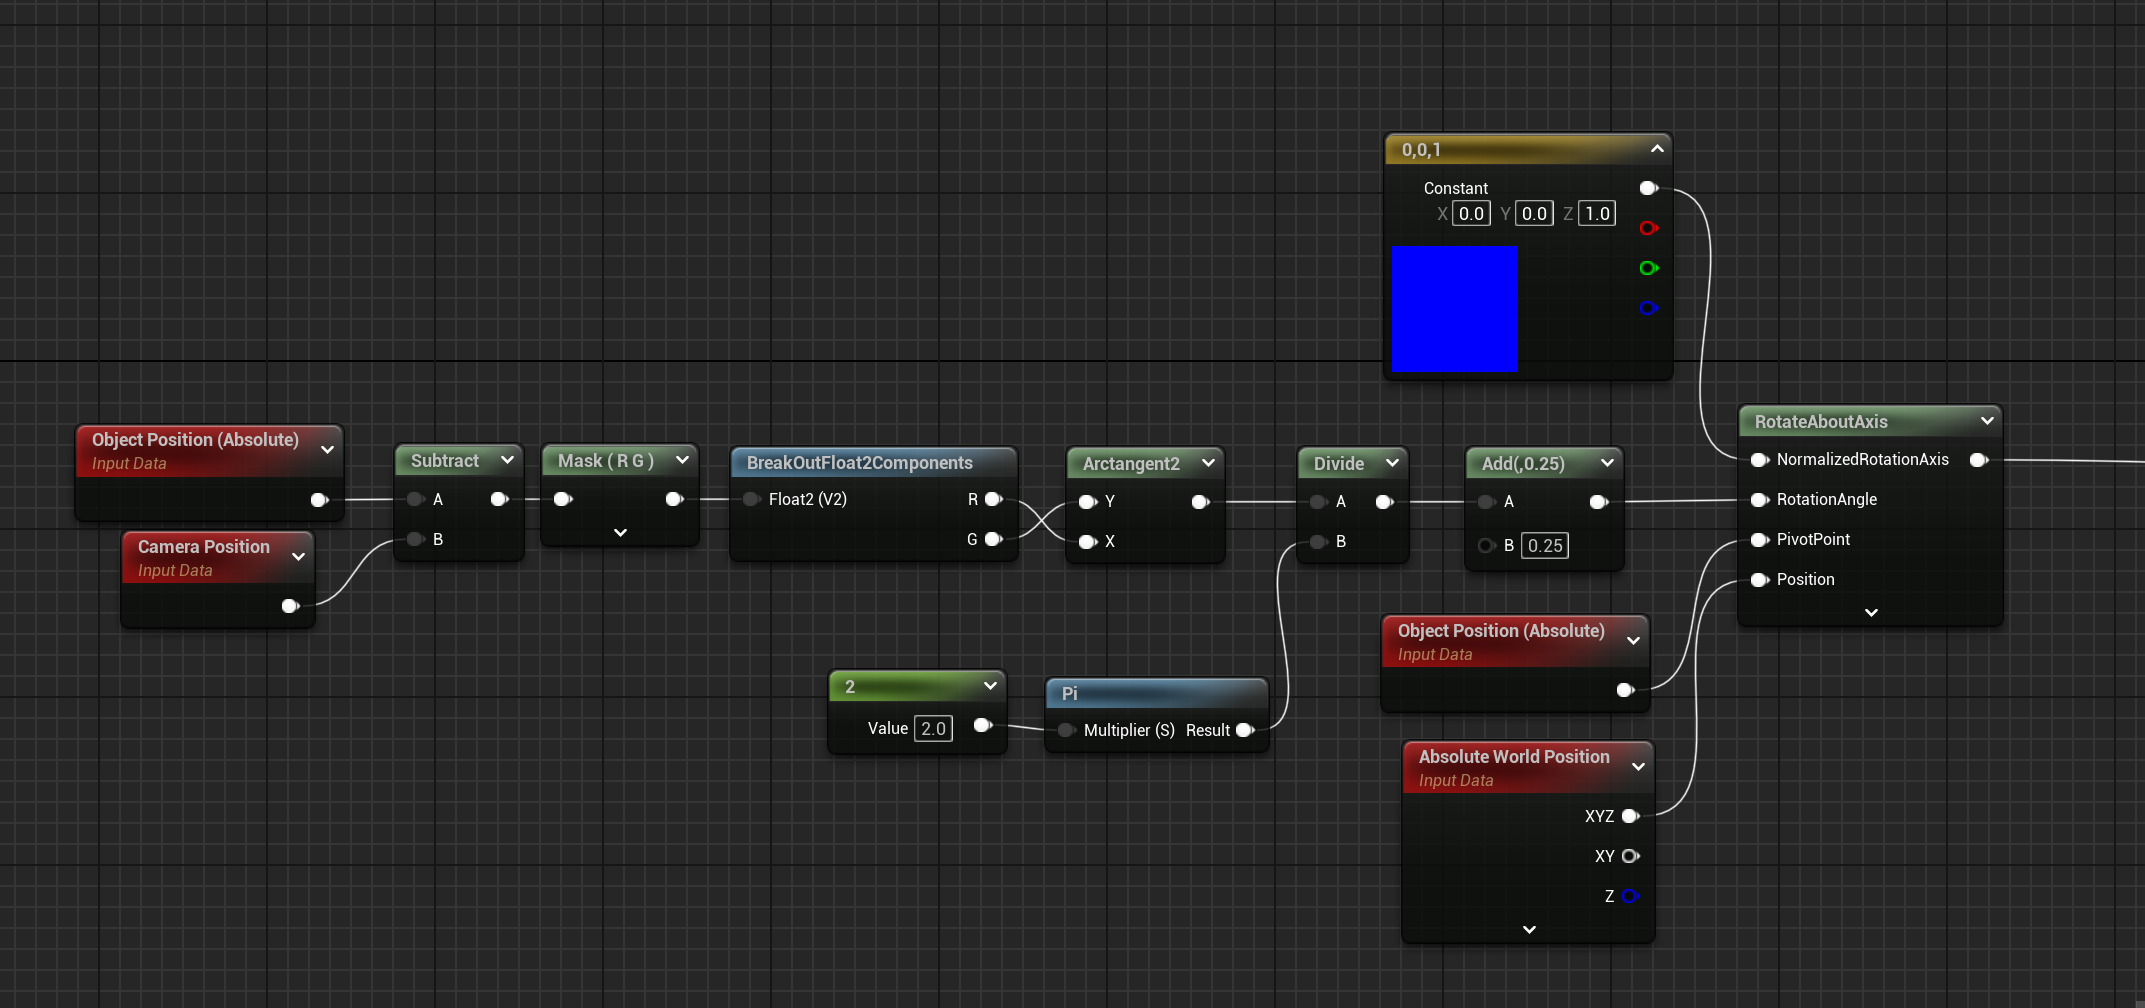Click the A input pin on the Subtract node
This screenshot has width=2145, height=1008.
click(x=415, y=499)
